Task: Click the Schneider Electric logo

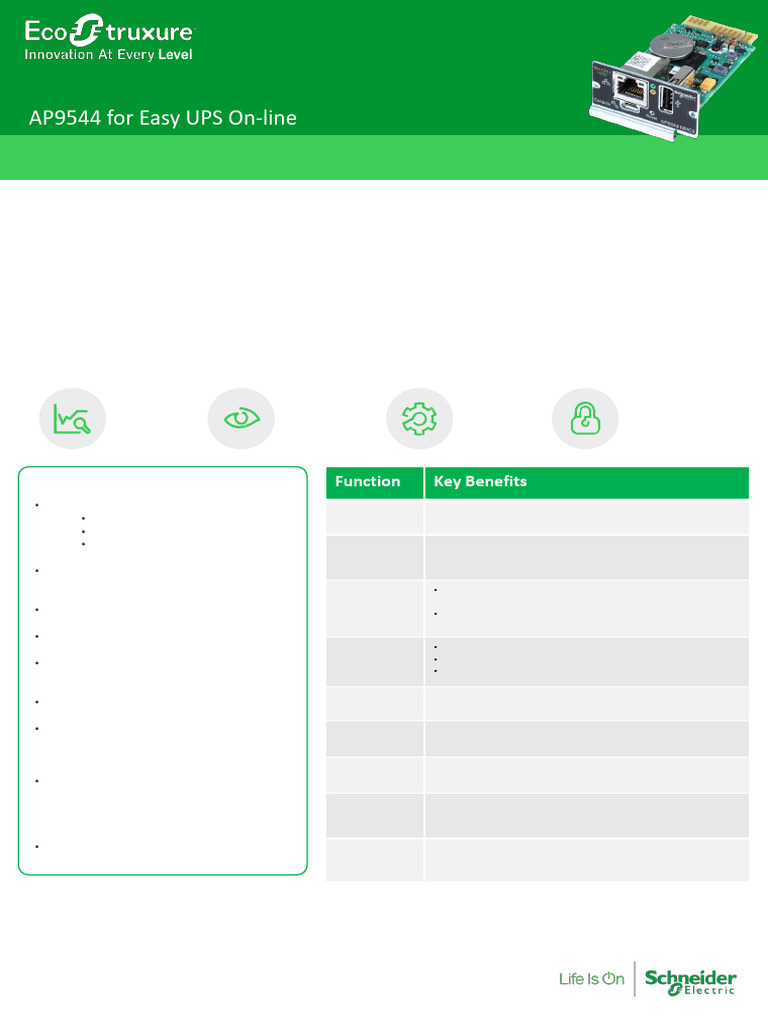Action: (690, 982)
